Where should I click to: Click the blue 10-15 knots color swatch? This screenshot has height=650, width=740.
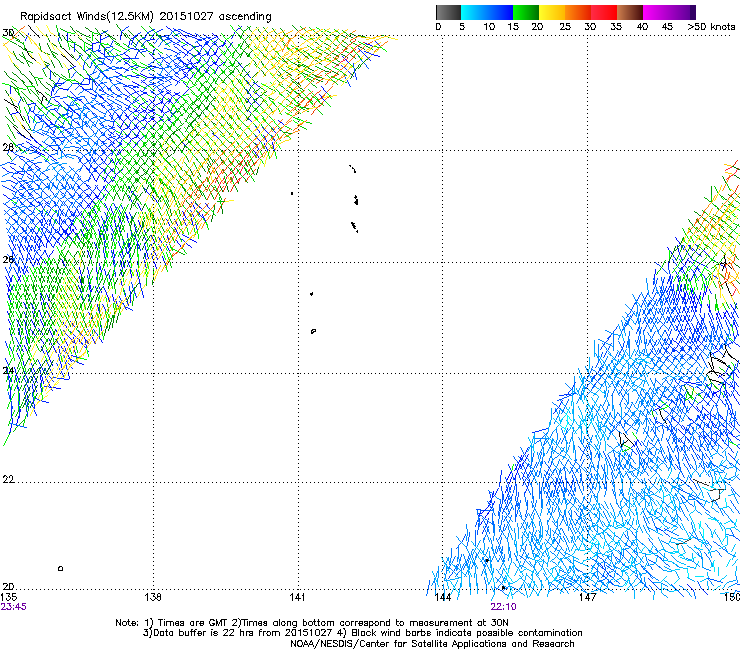500,12
